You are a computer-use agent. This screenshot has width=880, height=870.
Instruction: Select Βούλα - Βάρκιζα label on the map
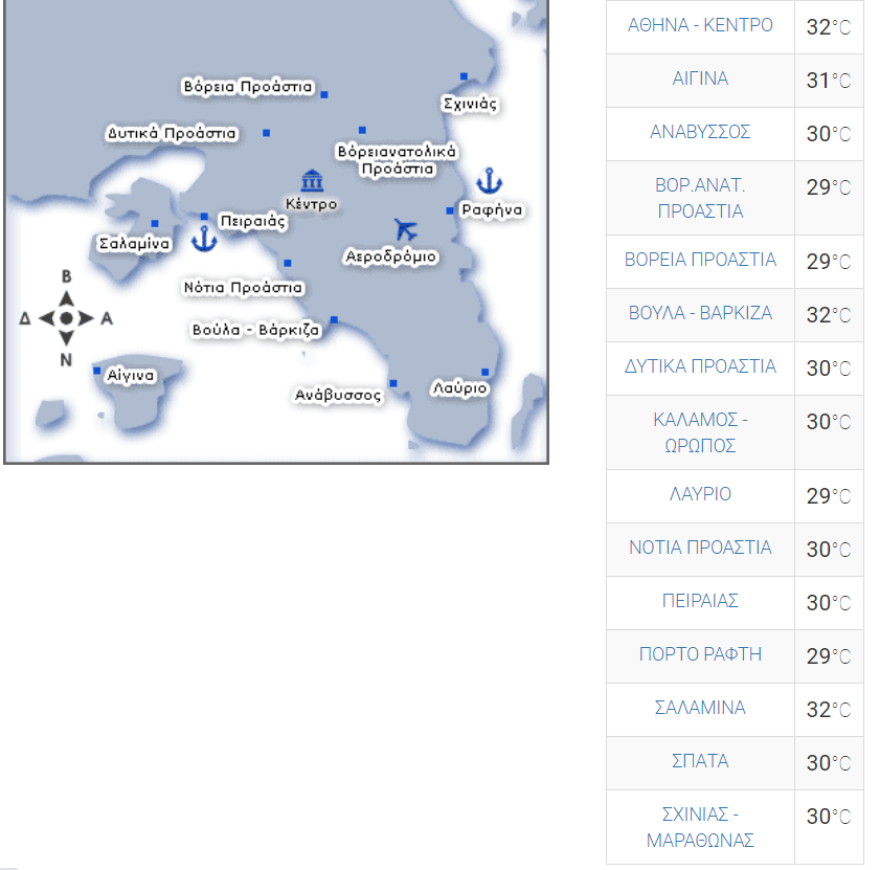pyautogui.click(x=256, y=329)
